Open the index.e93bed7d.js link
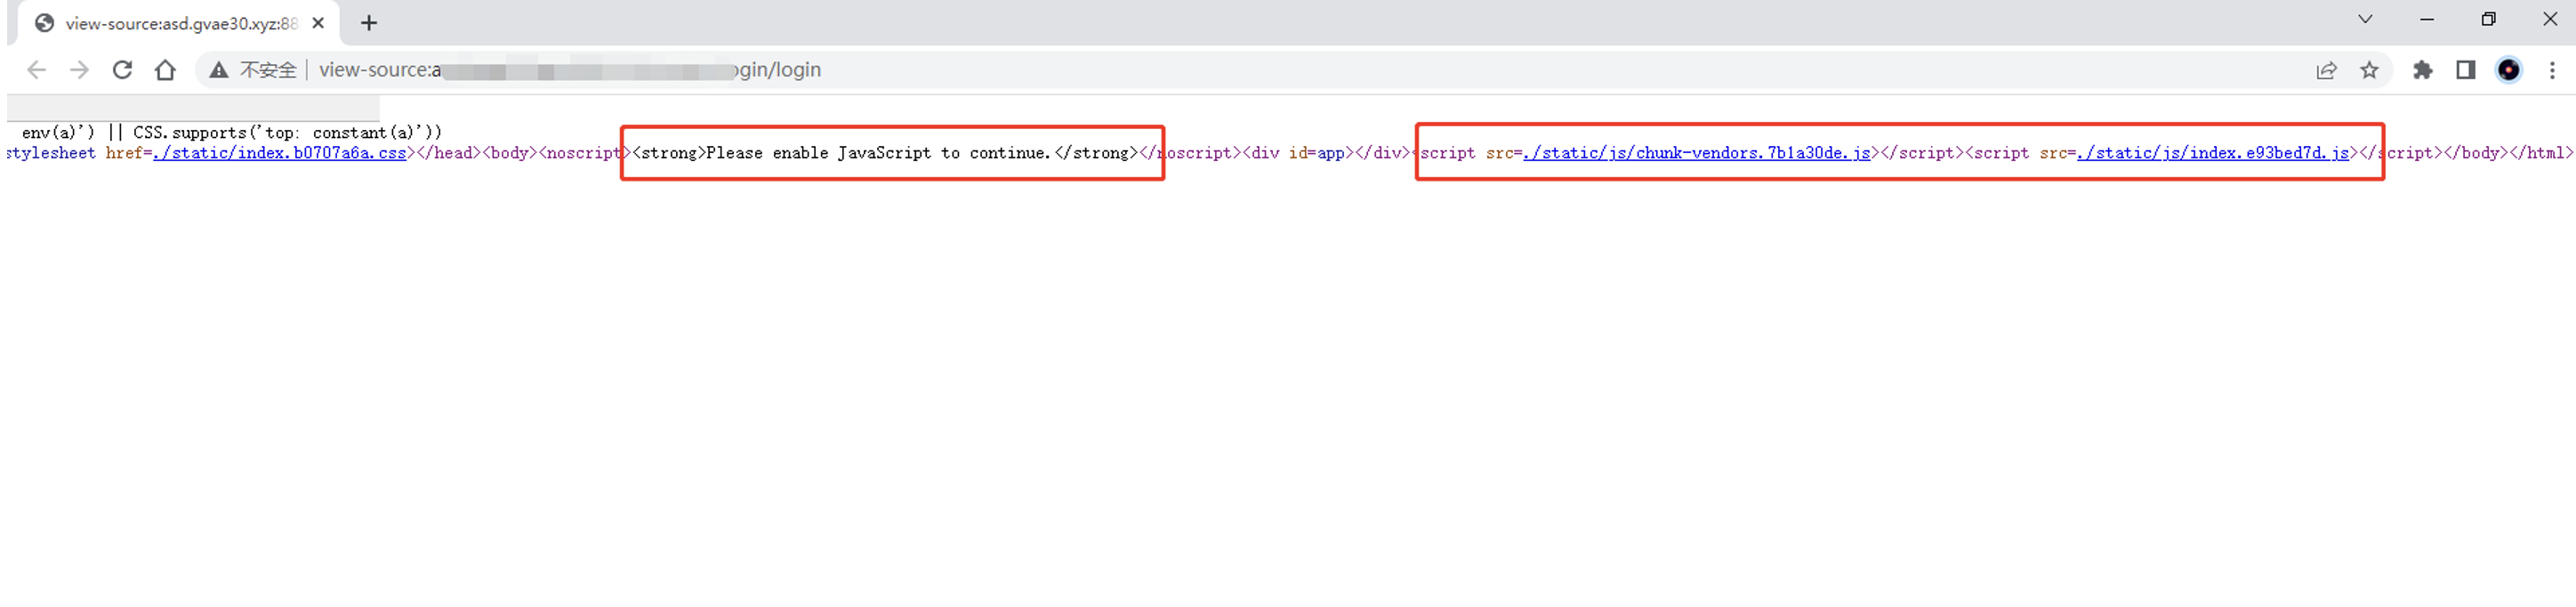The image size is (2576, 607). pyautogui.click(x=2213, y=153)
